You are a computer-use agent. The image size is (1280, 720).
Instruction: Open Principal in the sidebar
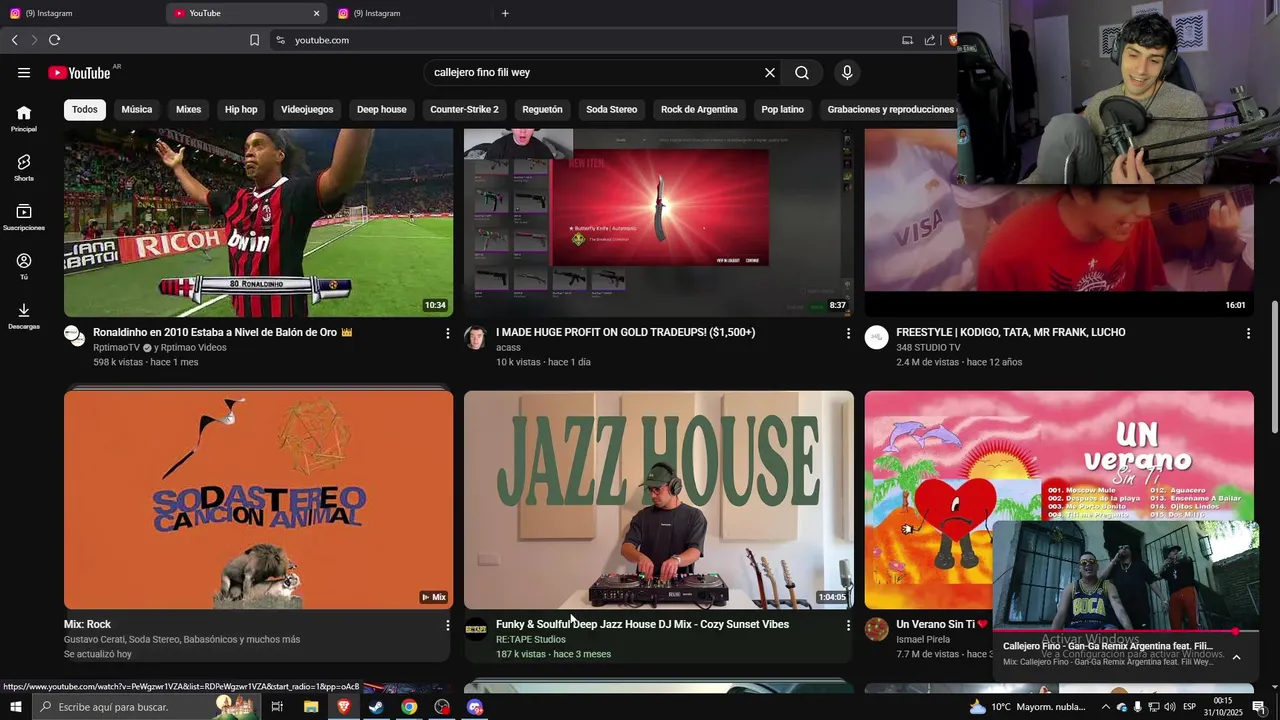24,119
